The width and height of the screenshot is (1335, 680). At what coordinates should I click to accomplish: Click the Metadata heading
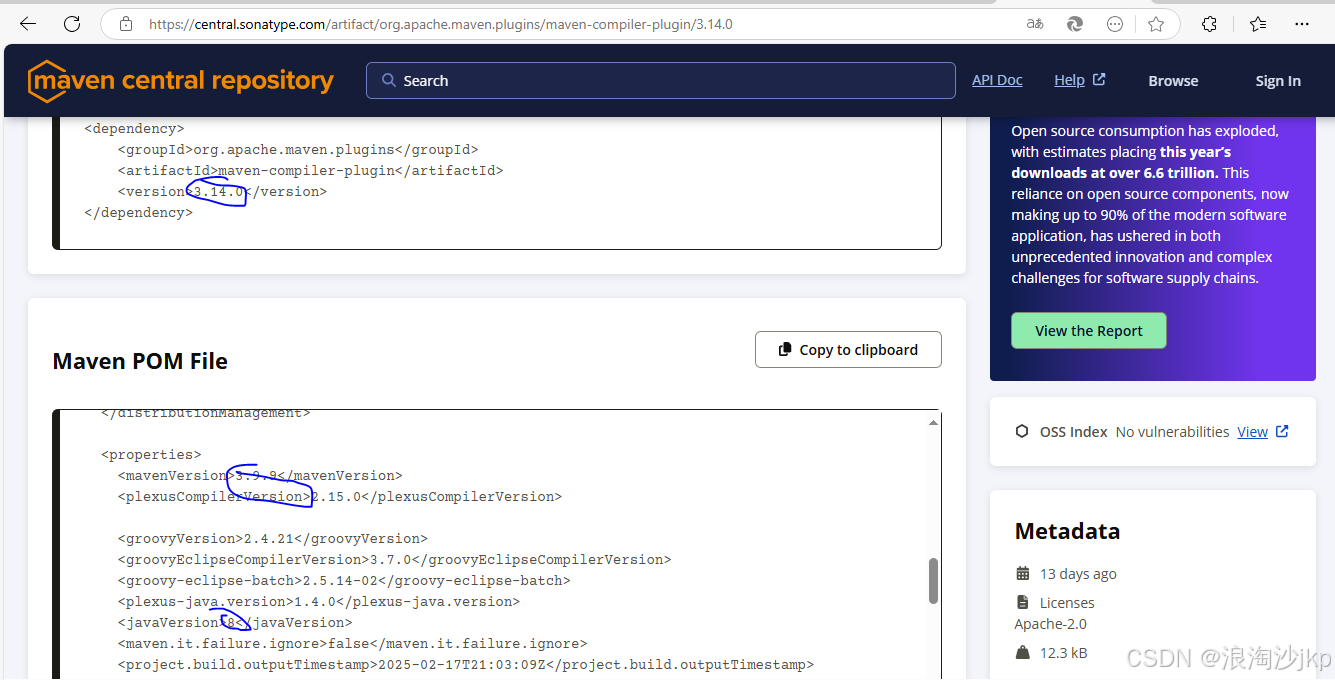1067,531
